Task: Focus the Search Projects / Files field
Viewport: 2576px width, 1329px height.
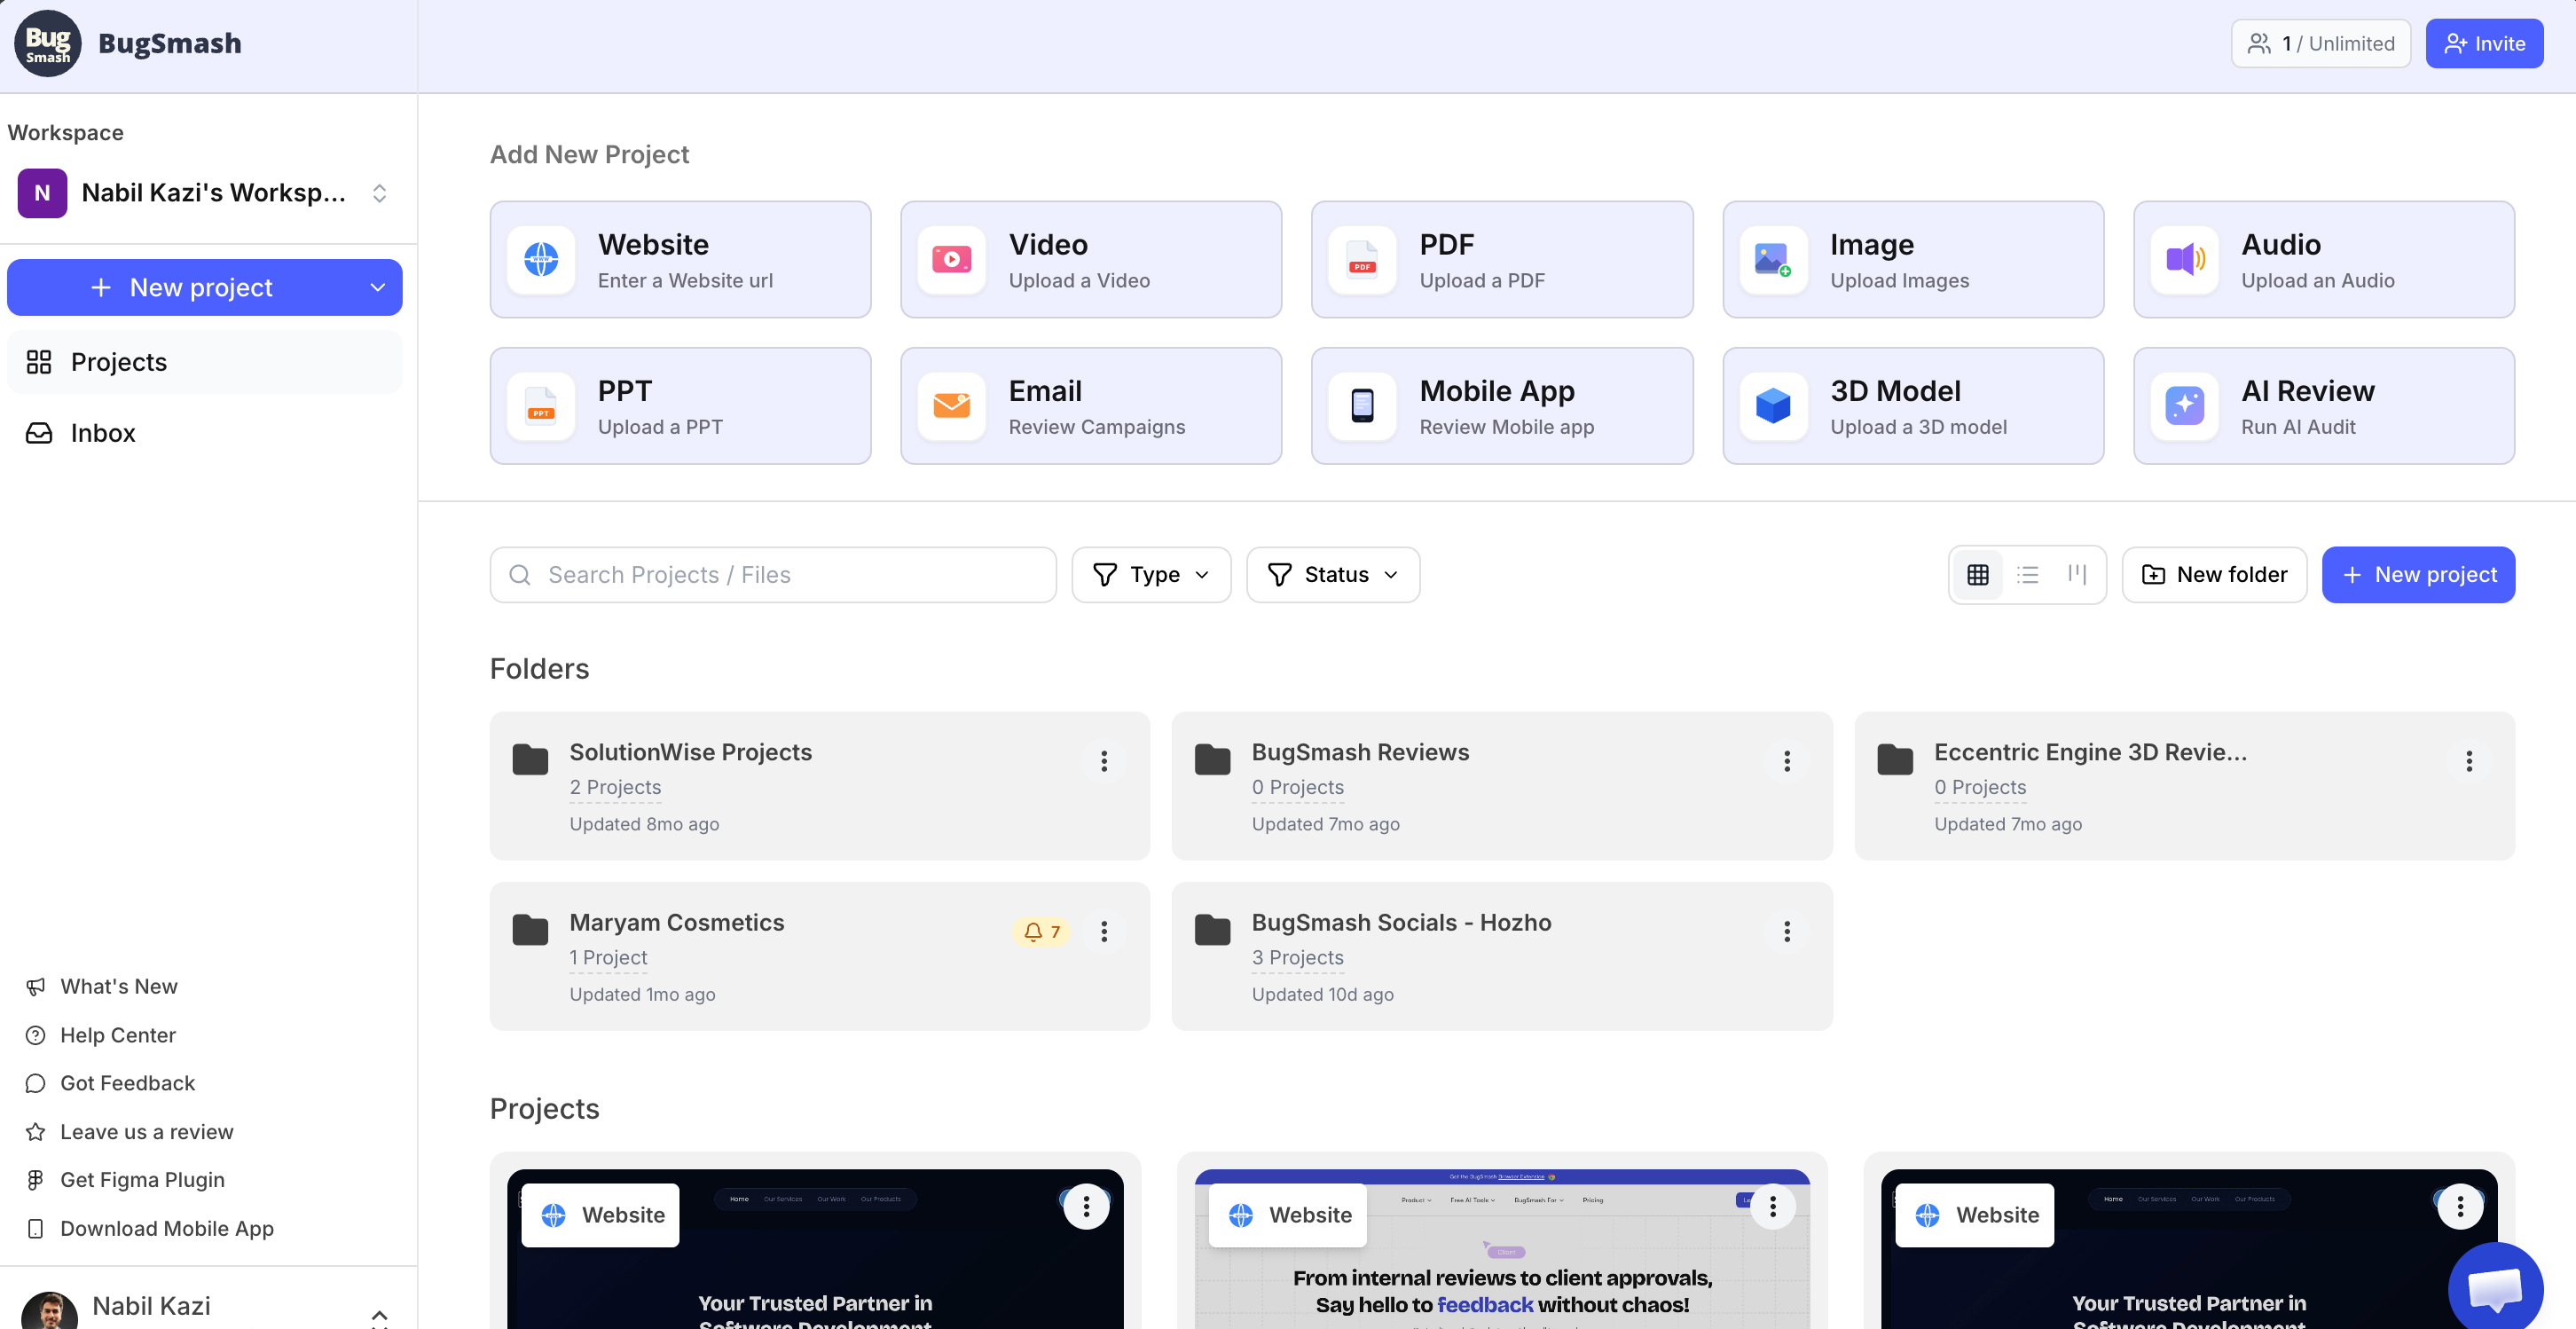Action: (x=773, y=575)
